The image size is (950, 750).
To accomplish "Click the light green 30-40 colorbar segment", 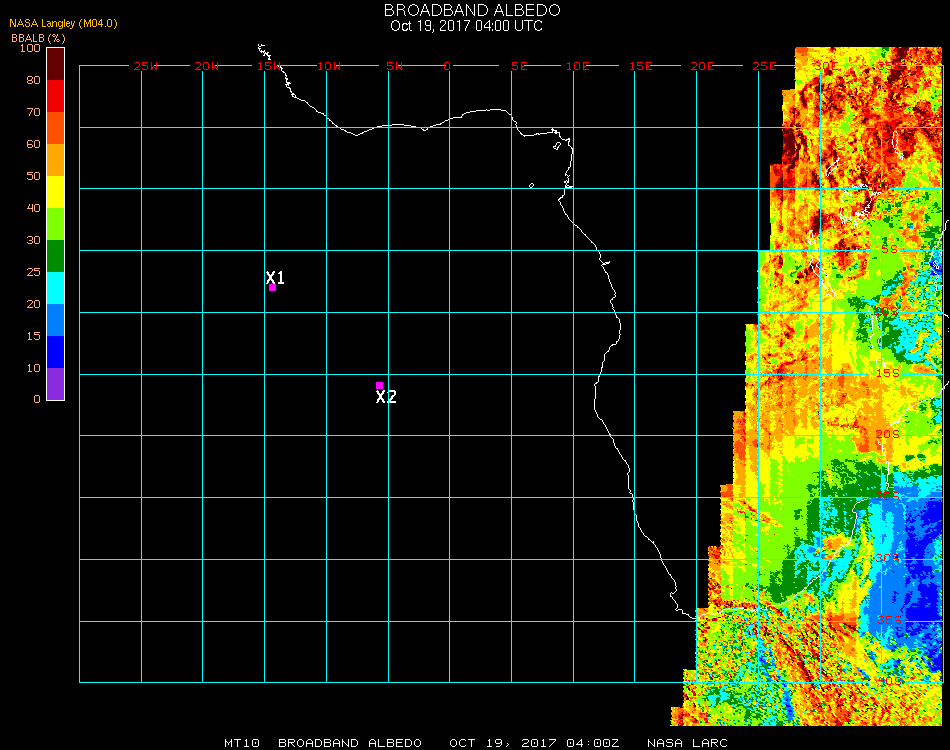I will tap(55, 224).
